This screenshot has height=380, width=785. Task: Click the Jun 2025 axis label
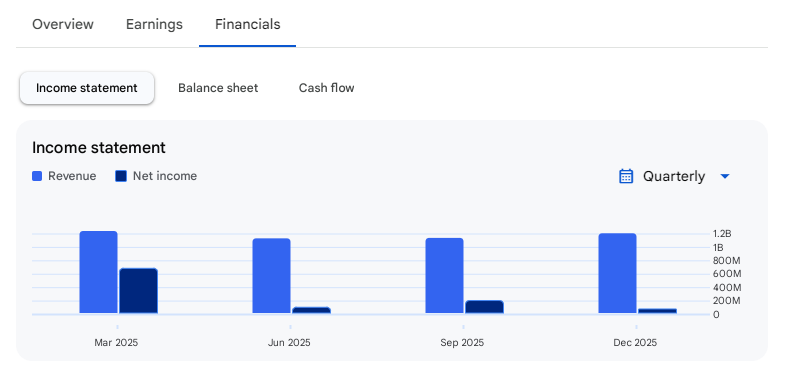tap(289, 343)
